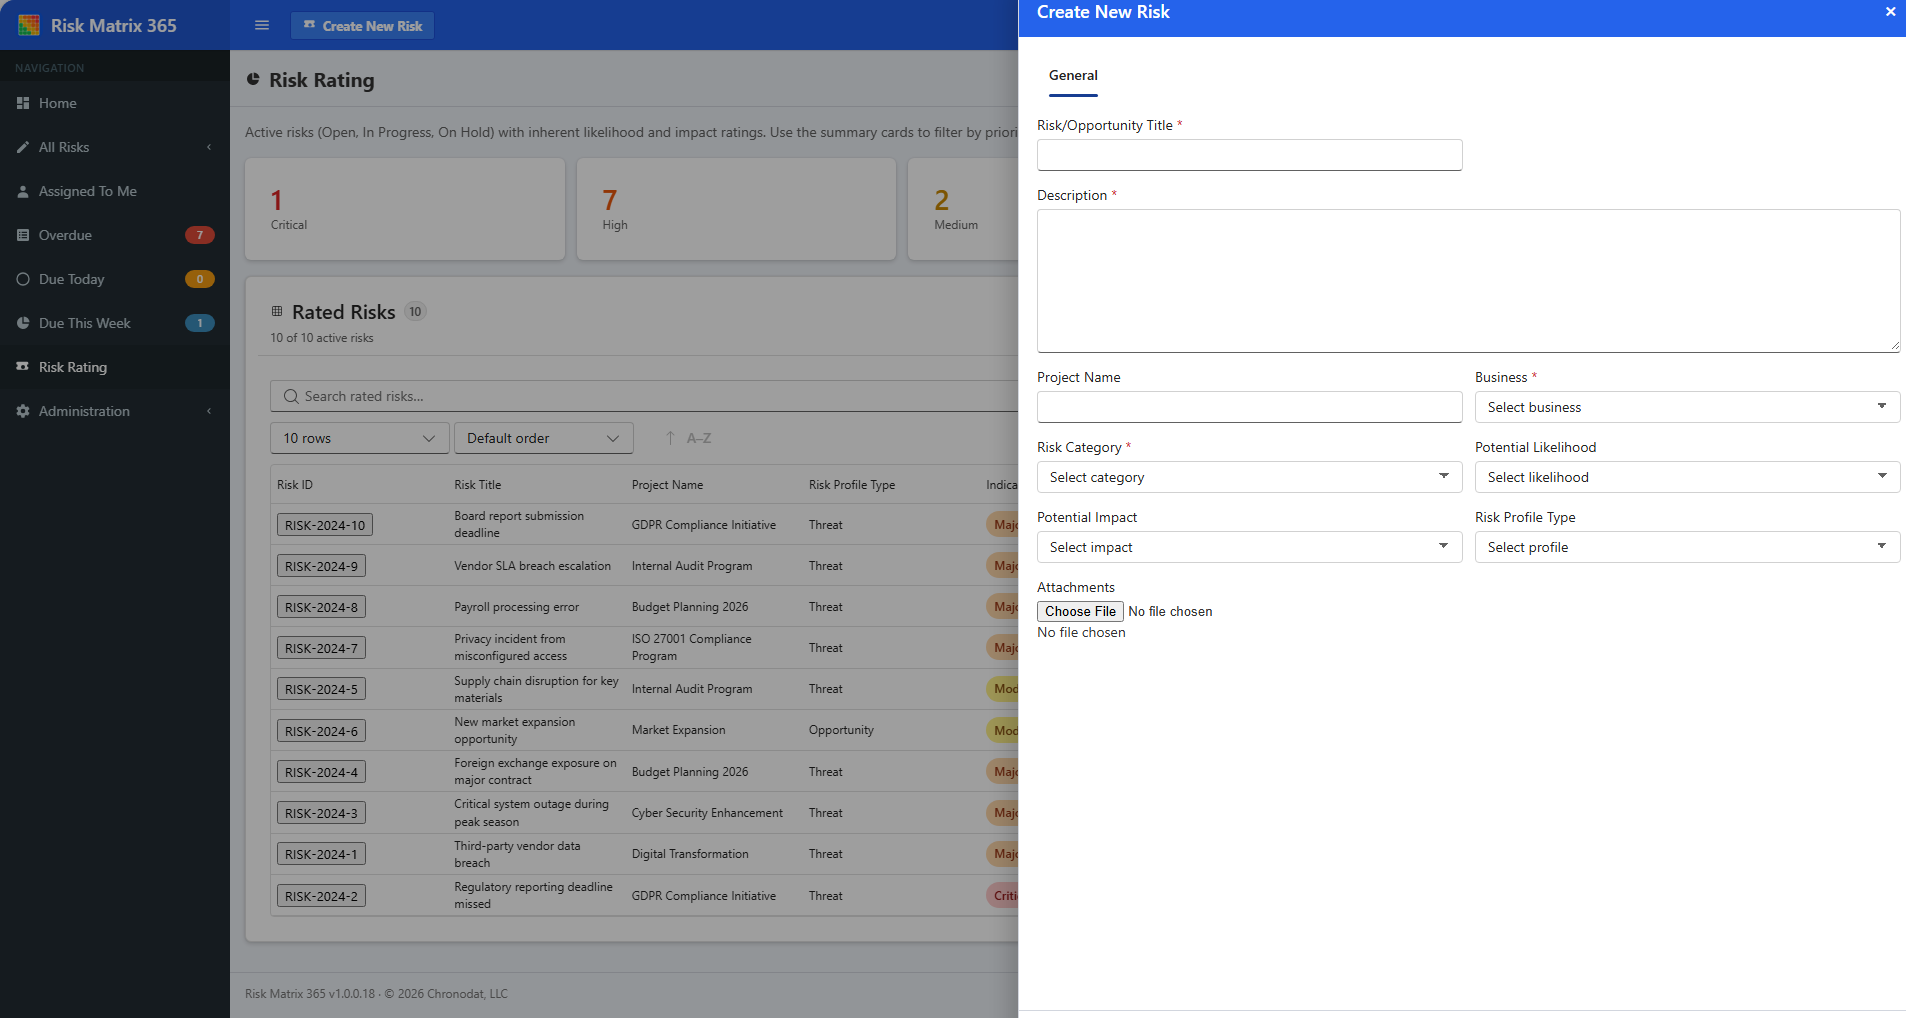Open Assigned To Me in navigation

pyautogui.click(x=115, y=191)
